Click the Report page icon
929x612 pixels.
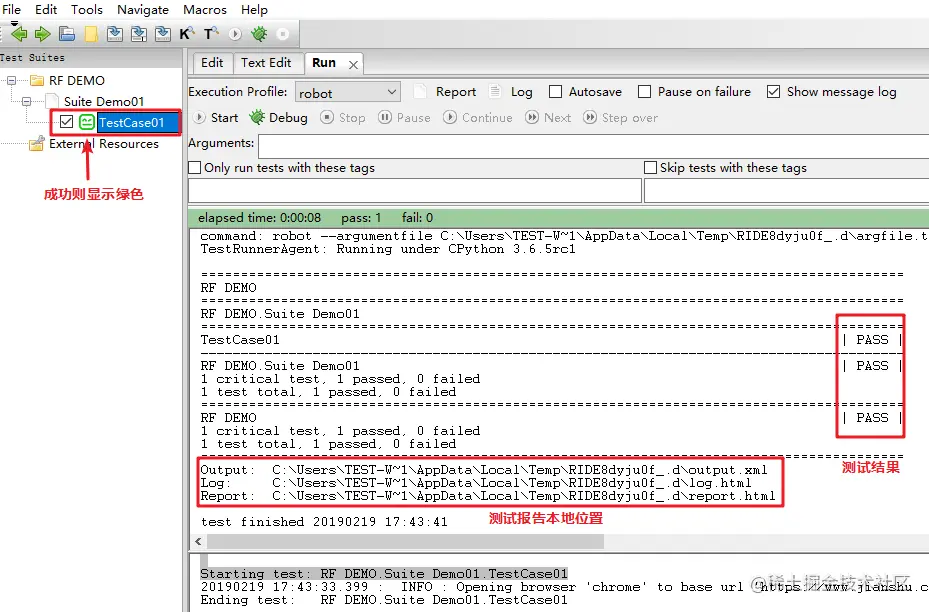[x=420, y=91]
